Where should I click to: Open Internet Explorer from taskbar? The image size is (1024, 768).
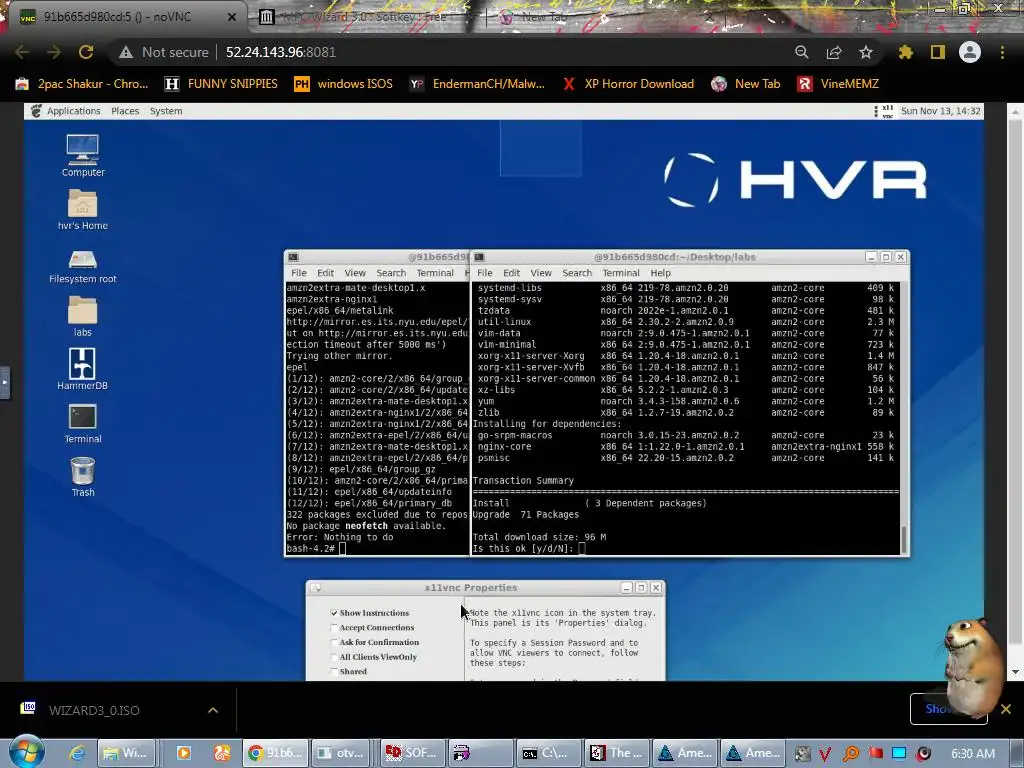[x=77, y=753]
